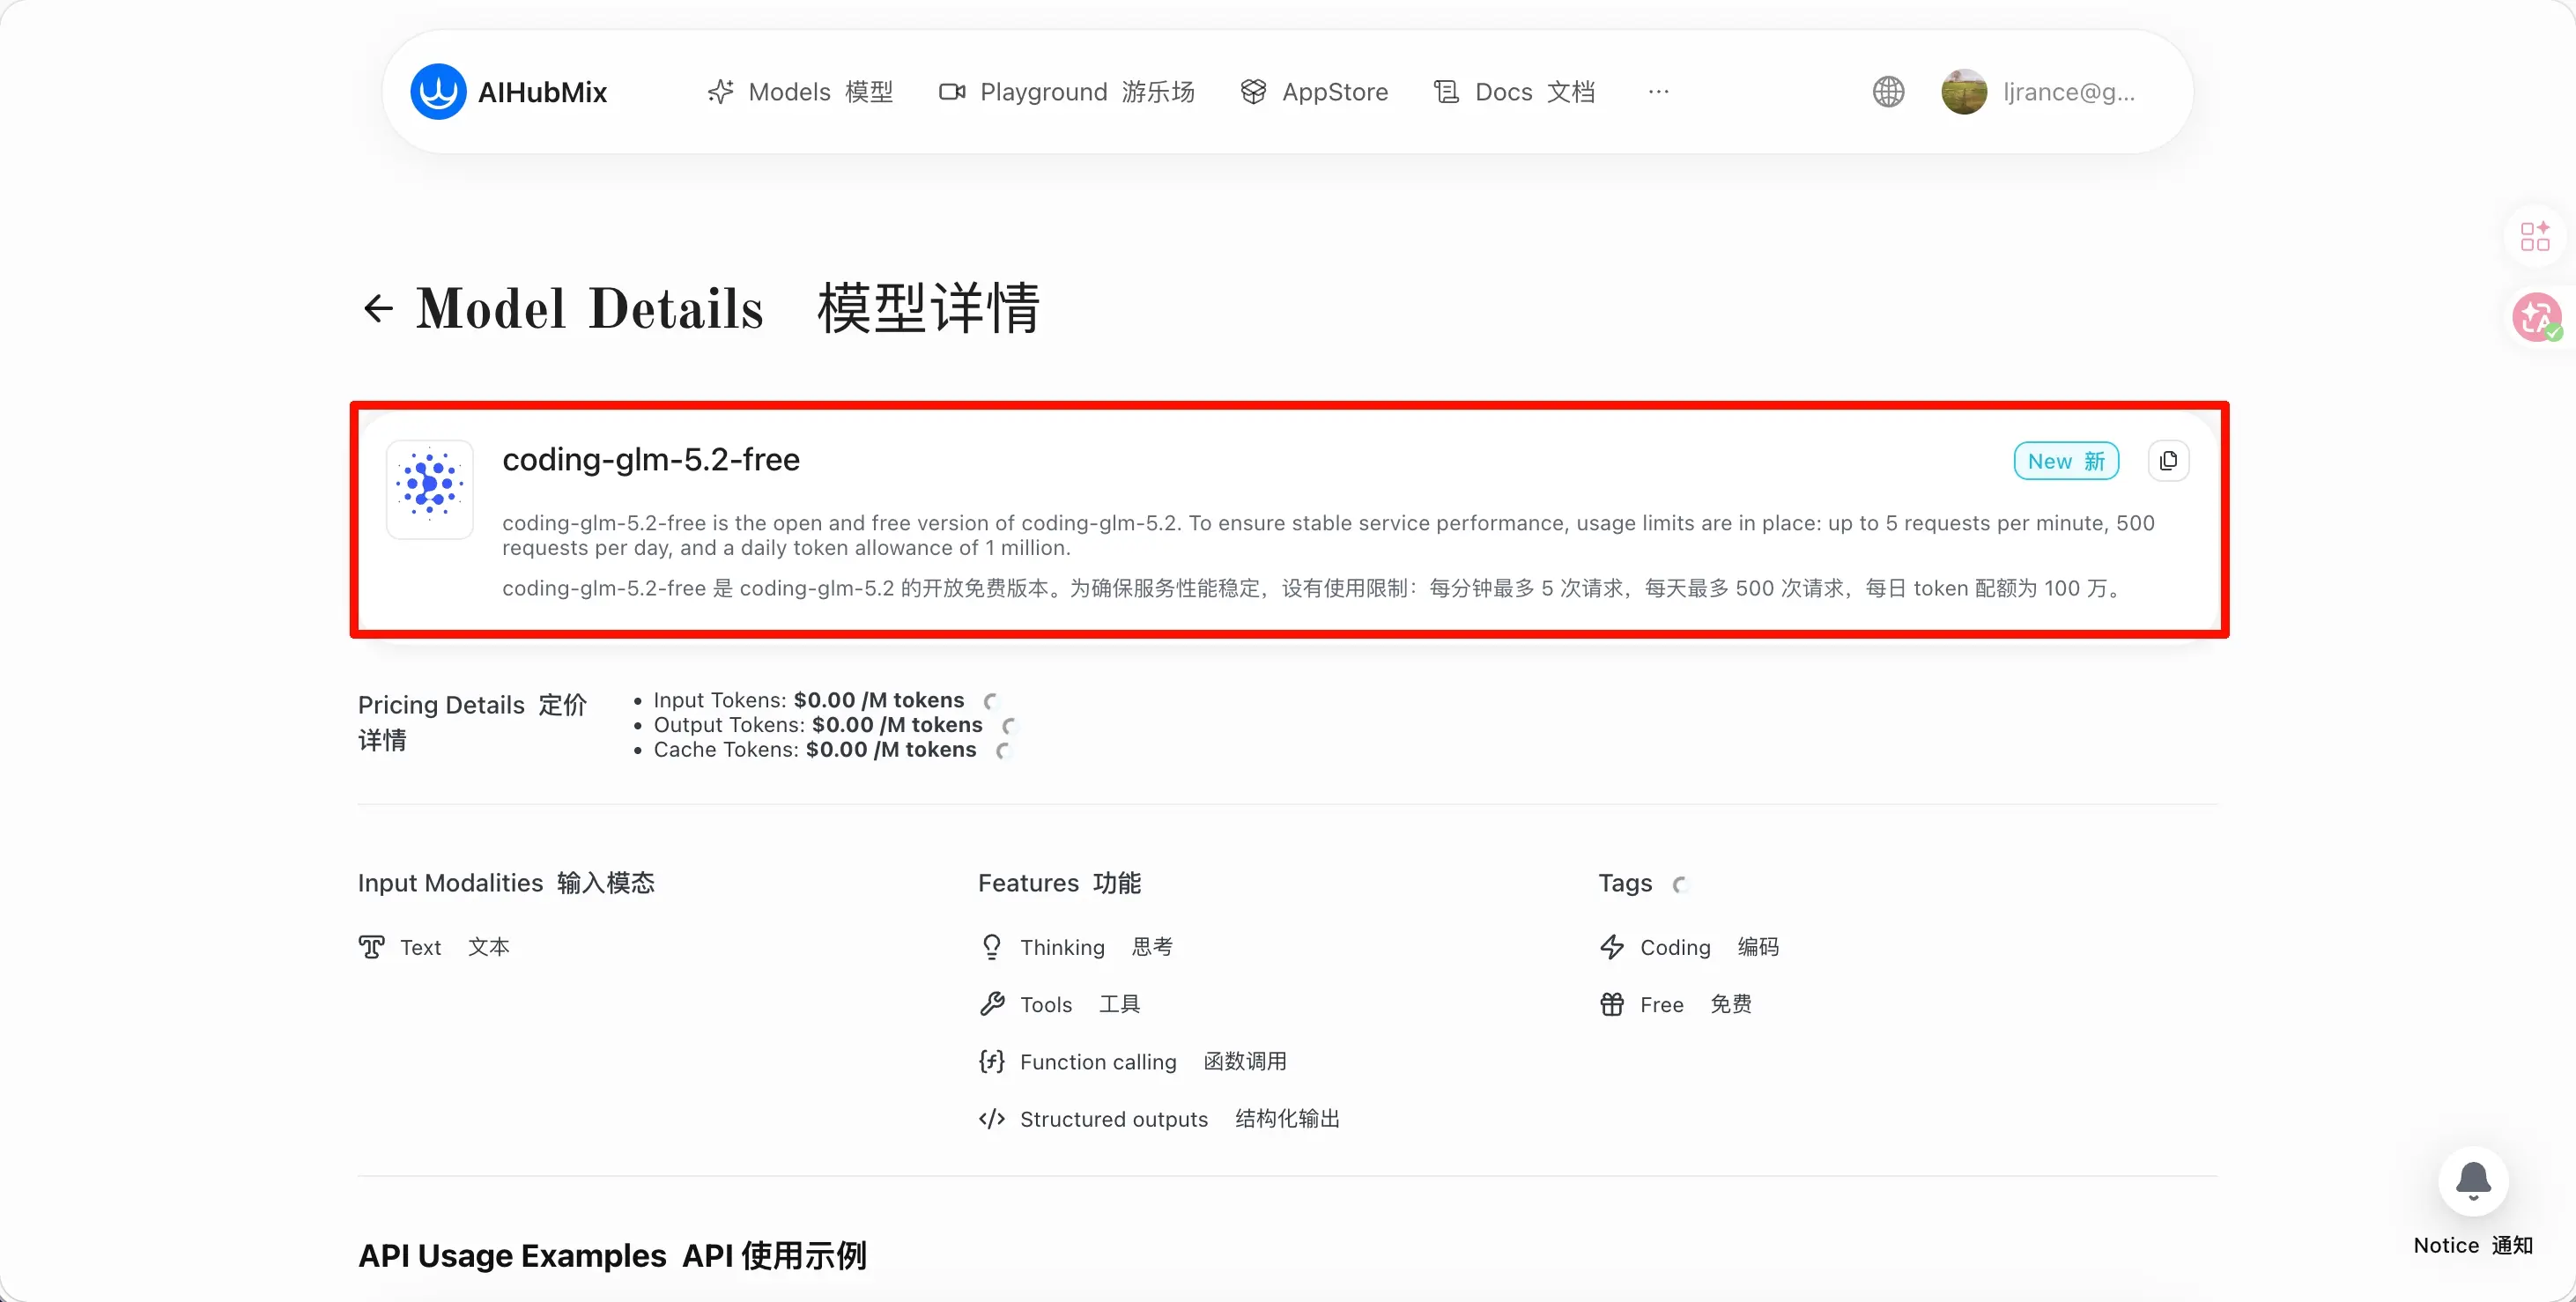Click the Free 免费 tag
2576x1302 pixels.
(1696, 1004)
